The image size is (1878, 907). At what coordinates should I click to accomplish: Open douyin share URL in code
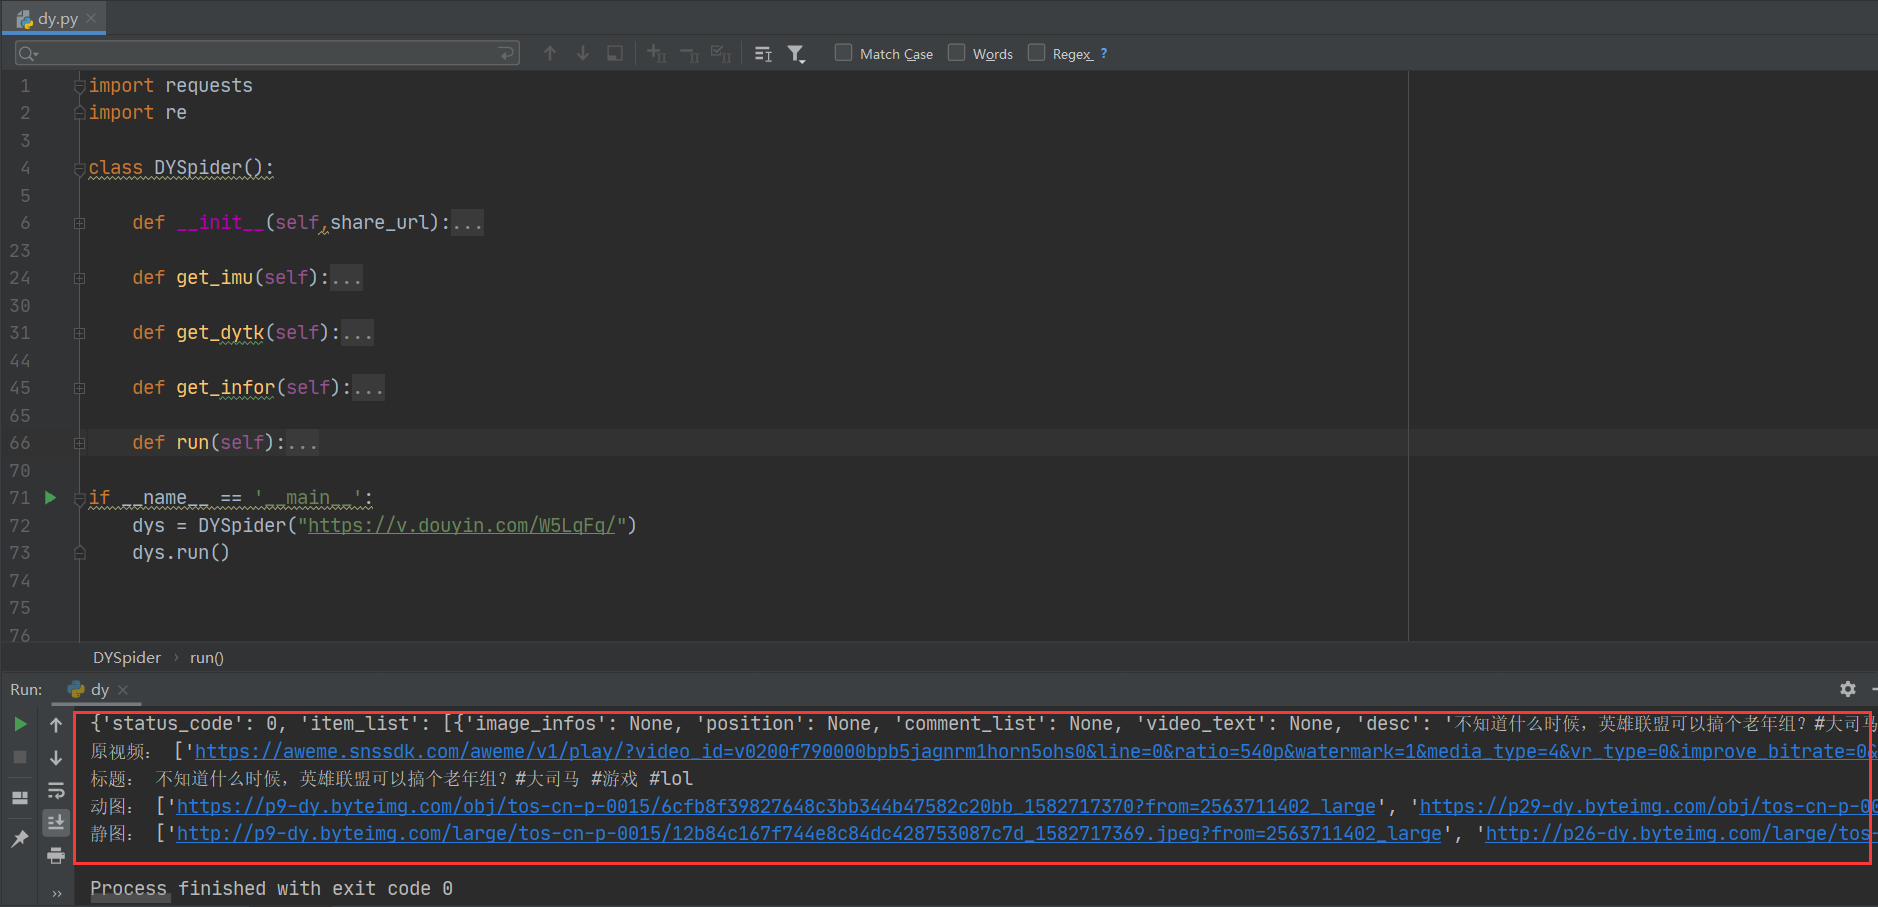(x=461, y=525)
